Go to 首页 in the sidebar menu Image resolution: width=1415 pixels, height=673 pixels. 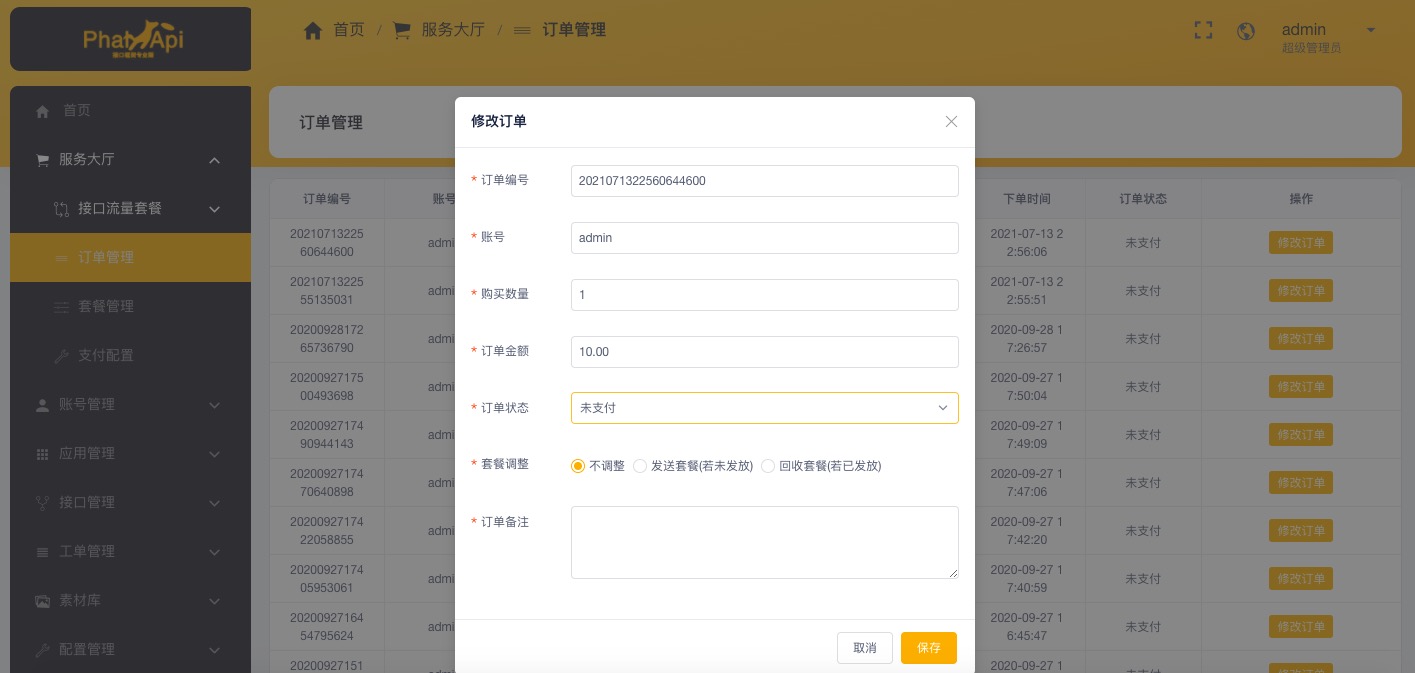pyautogui.click(x=77, y=111)
